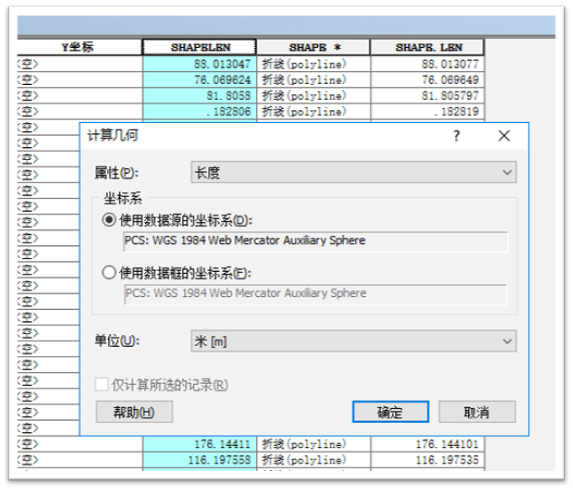Click the question mark help icon in dialog title
The width and height of the screenshot is (573, 490).
pyautogui.click(x=456, y=136)
